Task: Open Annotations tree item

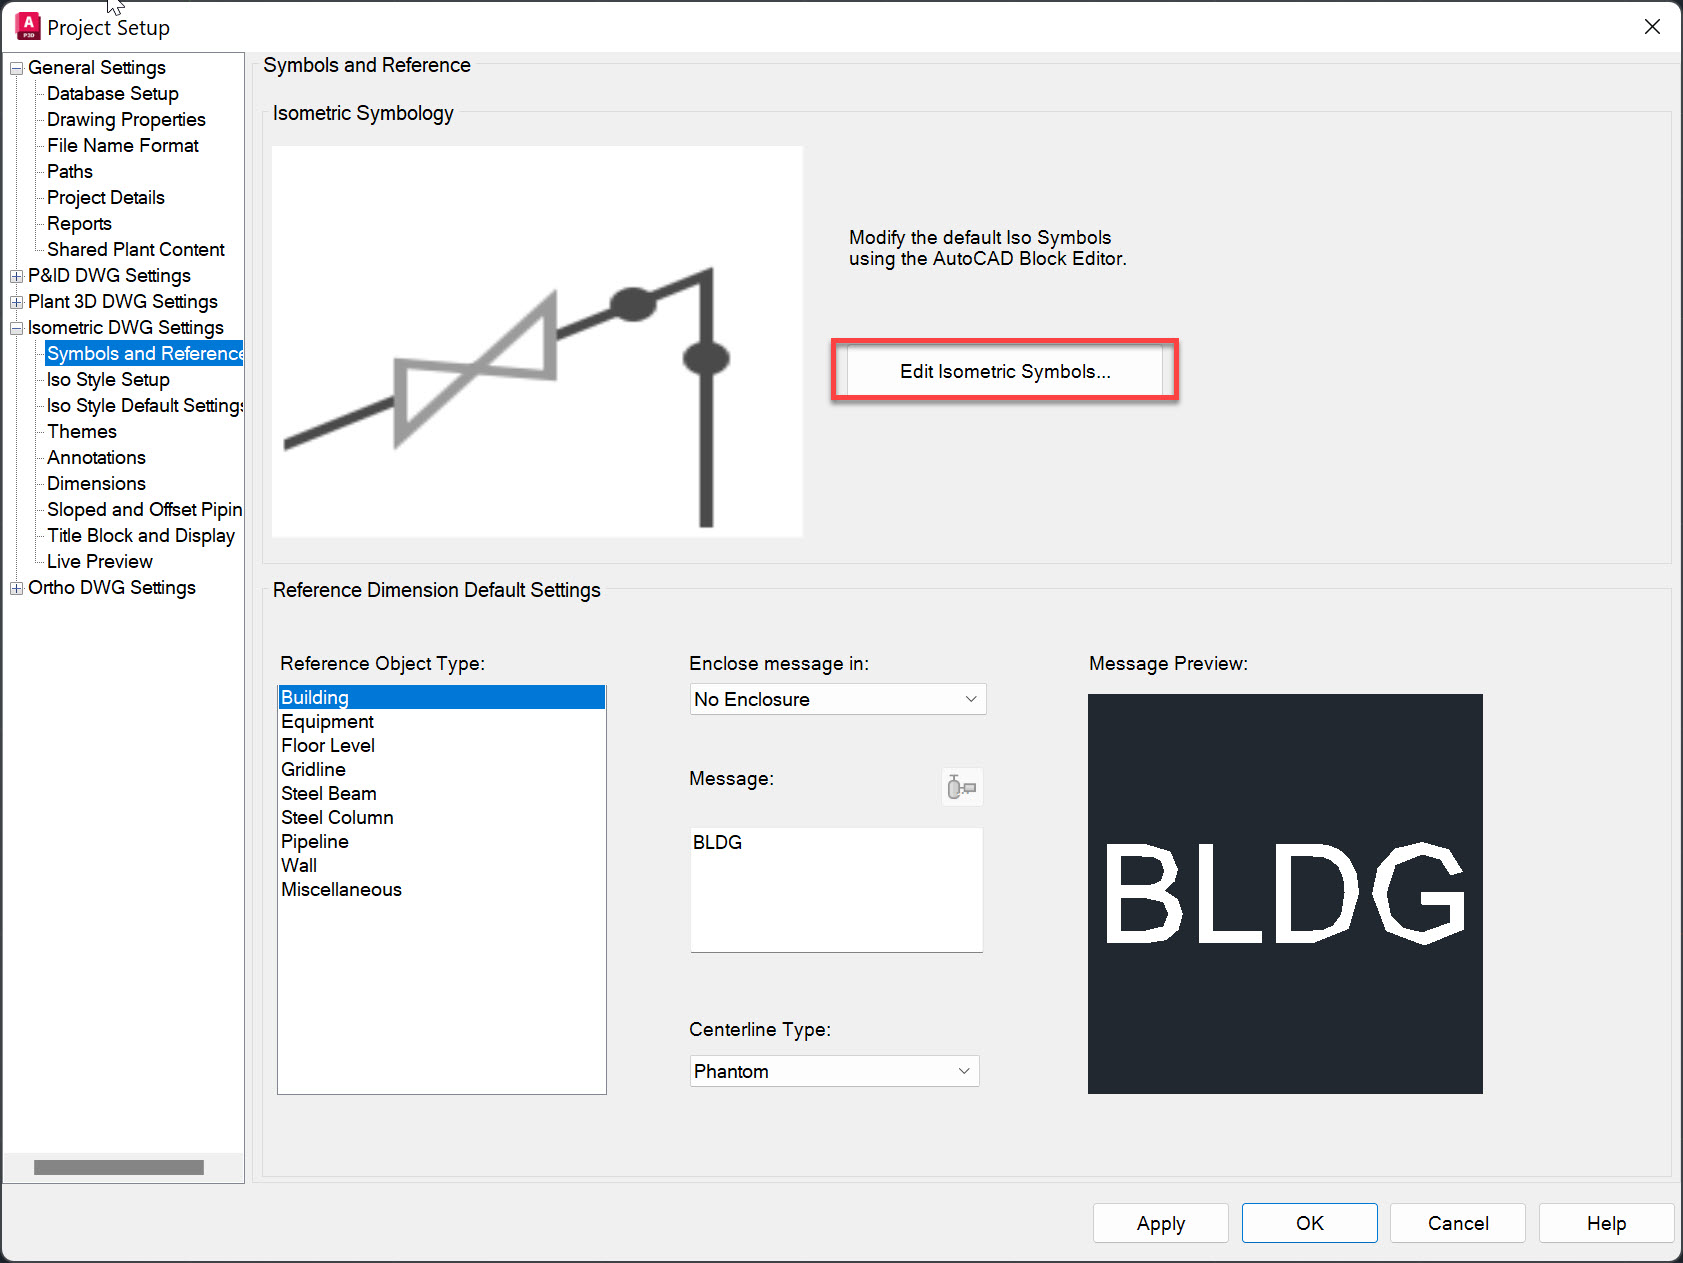Action: coord(96,457)
